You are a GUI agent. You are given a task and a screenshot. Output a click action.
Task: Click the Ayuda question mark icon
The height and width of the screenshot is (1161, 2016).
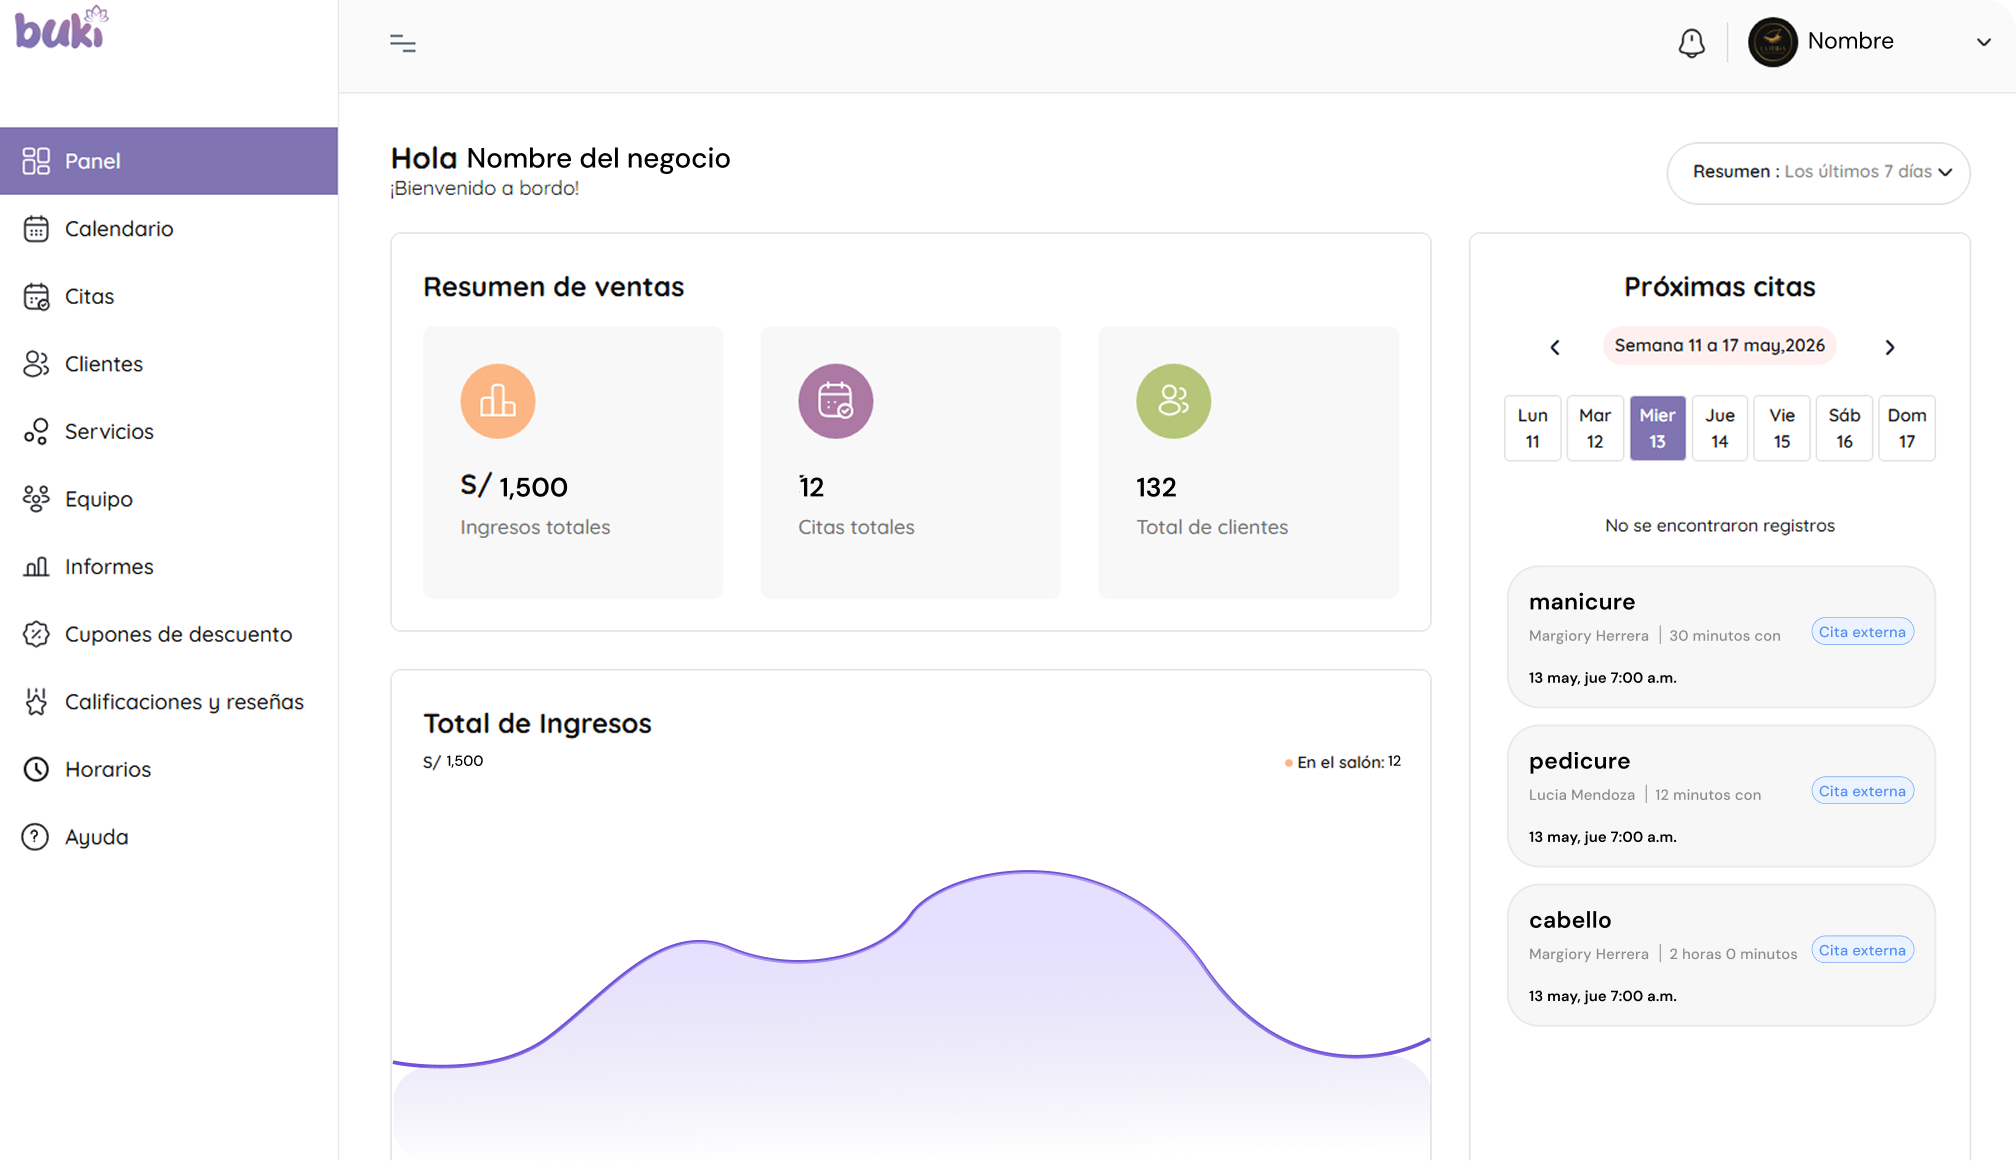(36, 837)
